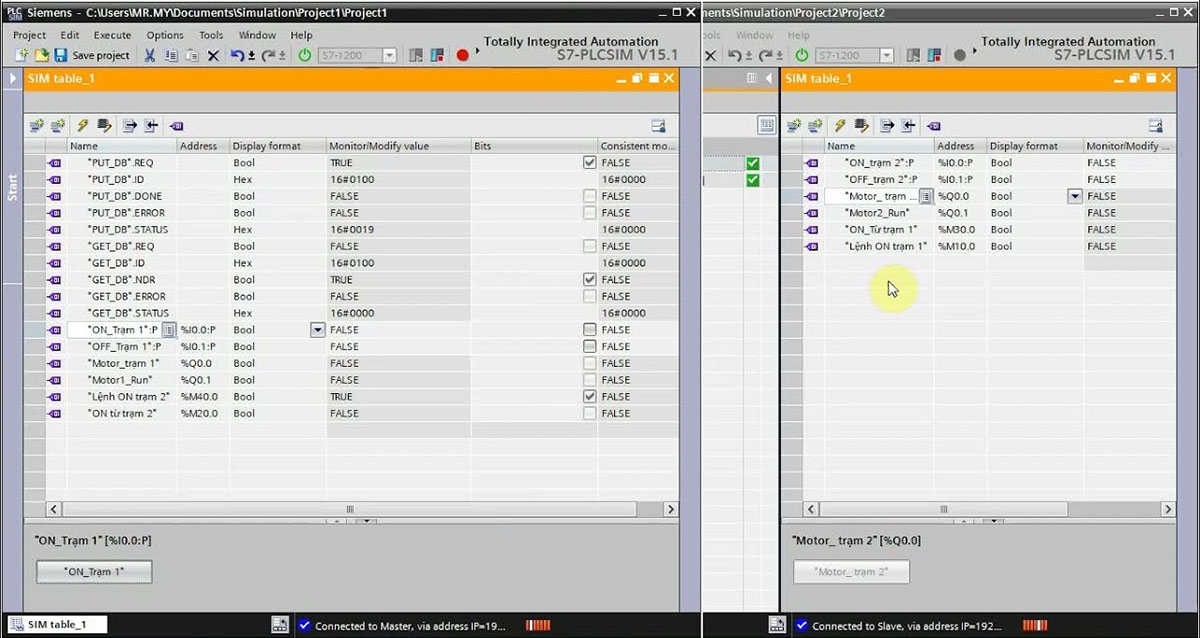The image size is (1200, 638).
Task: Open Help menu in Project2 window
Action: (798, 35)
